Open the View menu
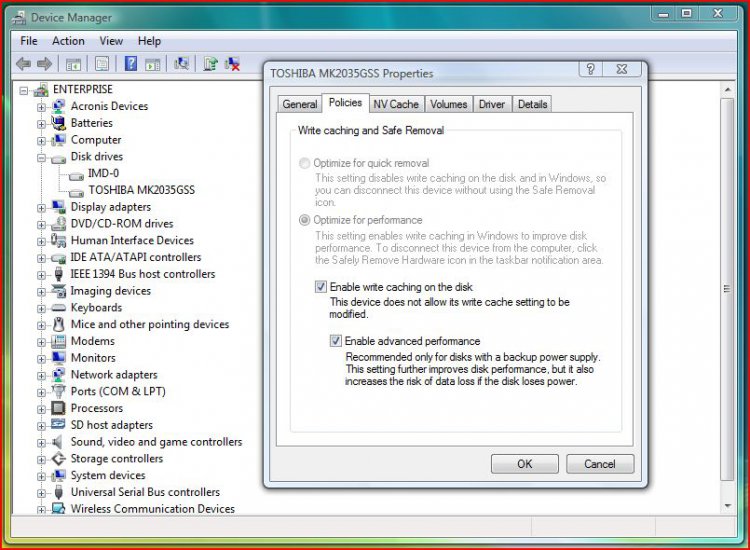Screen dimensions: 750x550 pyautogui.click(x=111, y=41)
